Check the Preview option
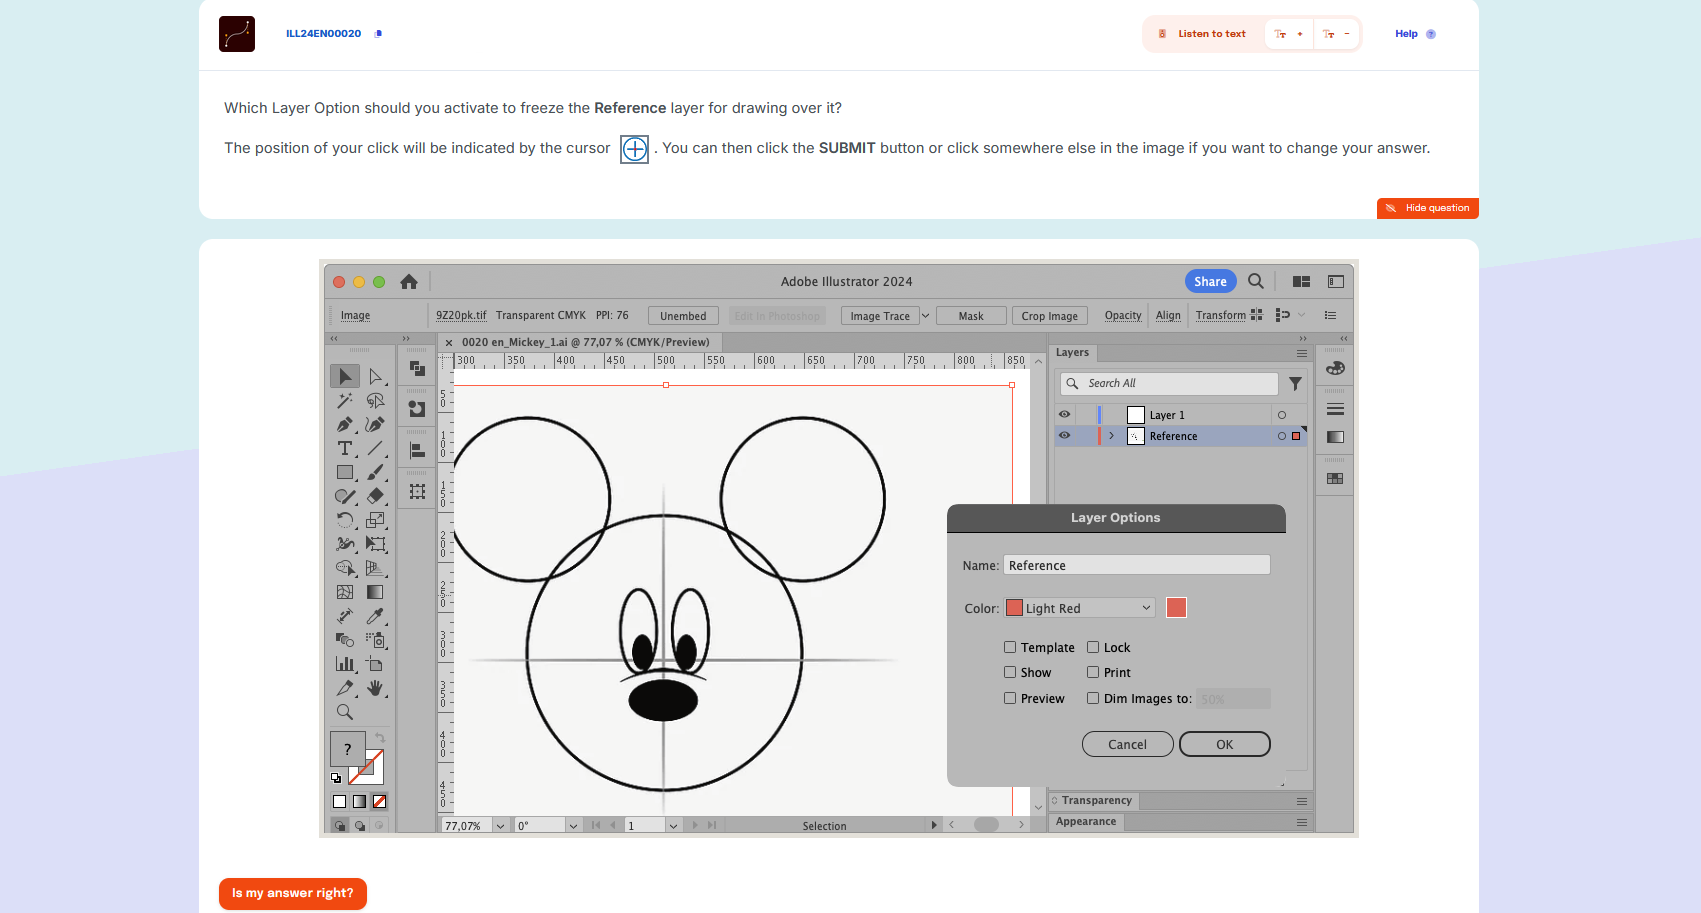Viewport: 1701px width, 913px height. click(x=1010, y=698)
